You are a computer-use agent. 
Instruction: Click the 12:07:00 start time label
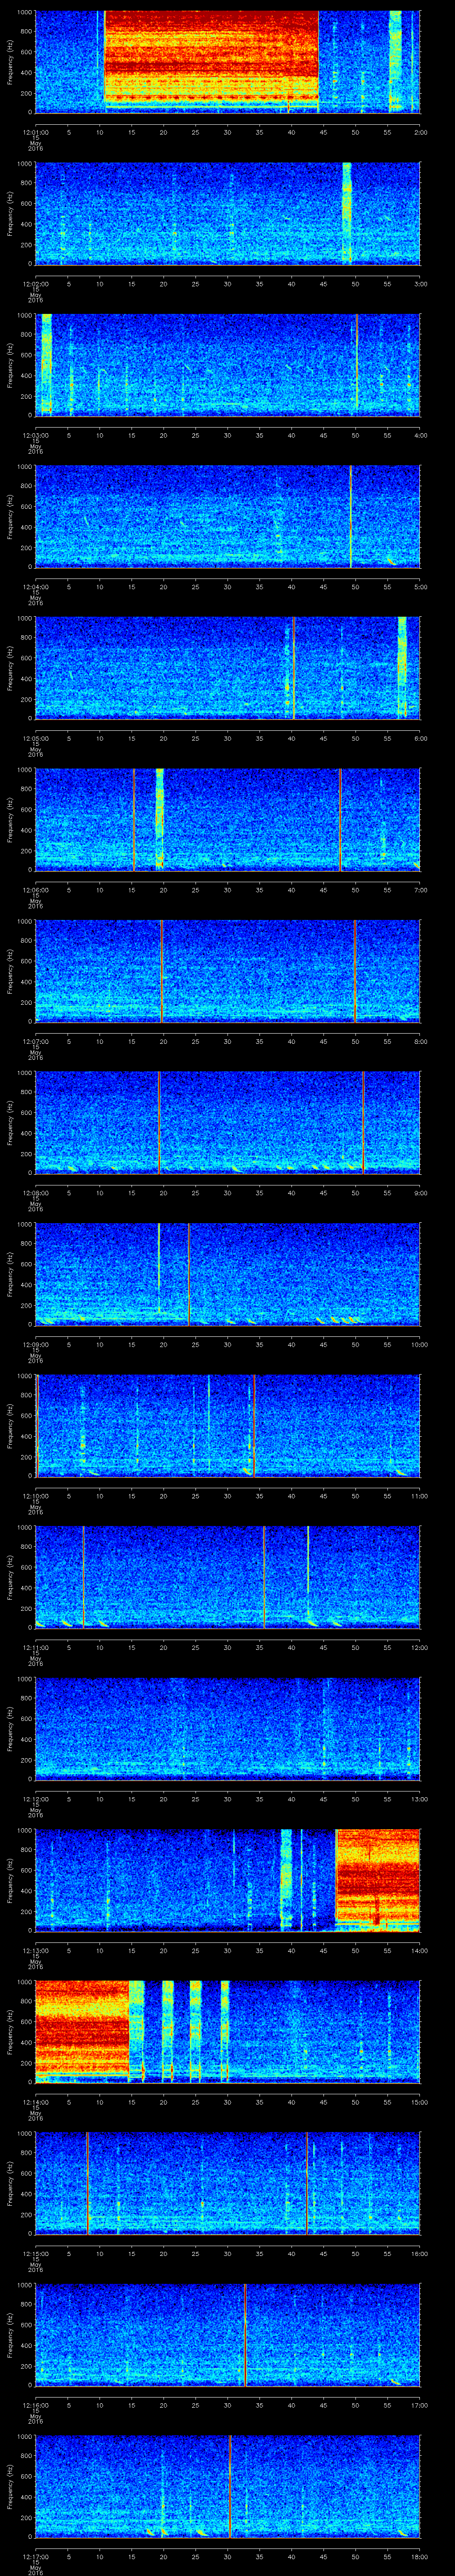tap(36, 1041)
